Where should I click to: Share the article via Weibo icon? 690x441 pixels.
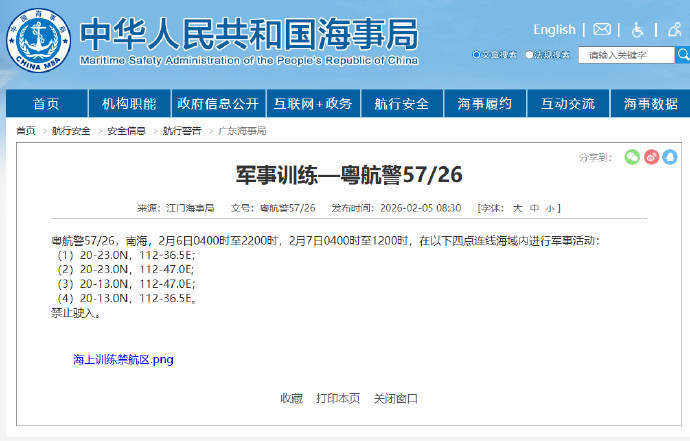(x=651, y=157)
